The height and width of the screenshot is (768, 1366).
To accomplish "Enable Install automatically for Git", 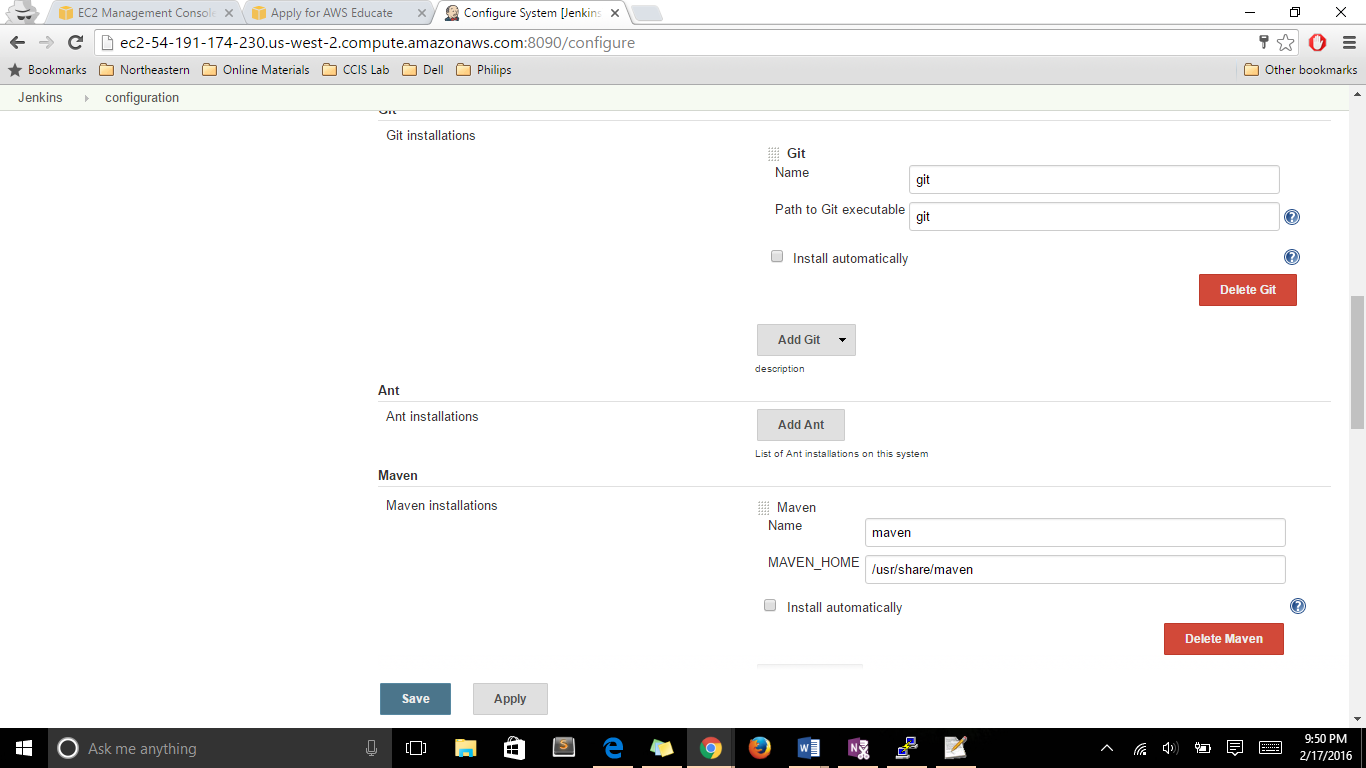I will coord(777,257).
